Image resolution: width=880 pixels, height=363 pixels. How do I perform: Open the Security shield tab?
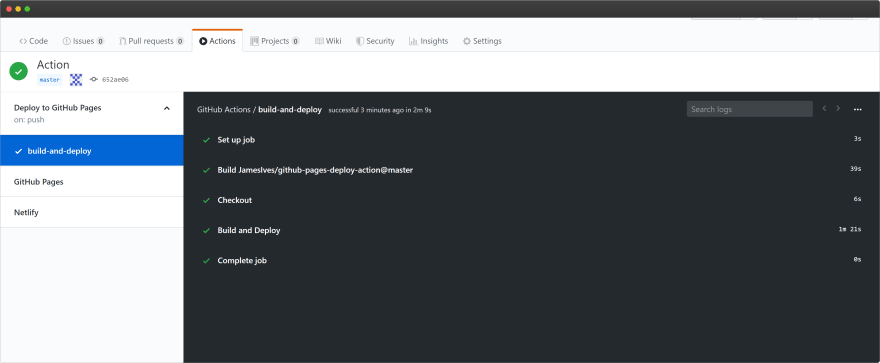tap(375, 41)
